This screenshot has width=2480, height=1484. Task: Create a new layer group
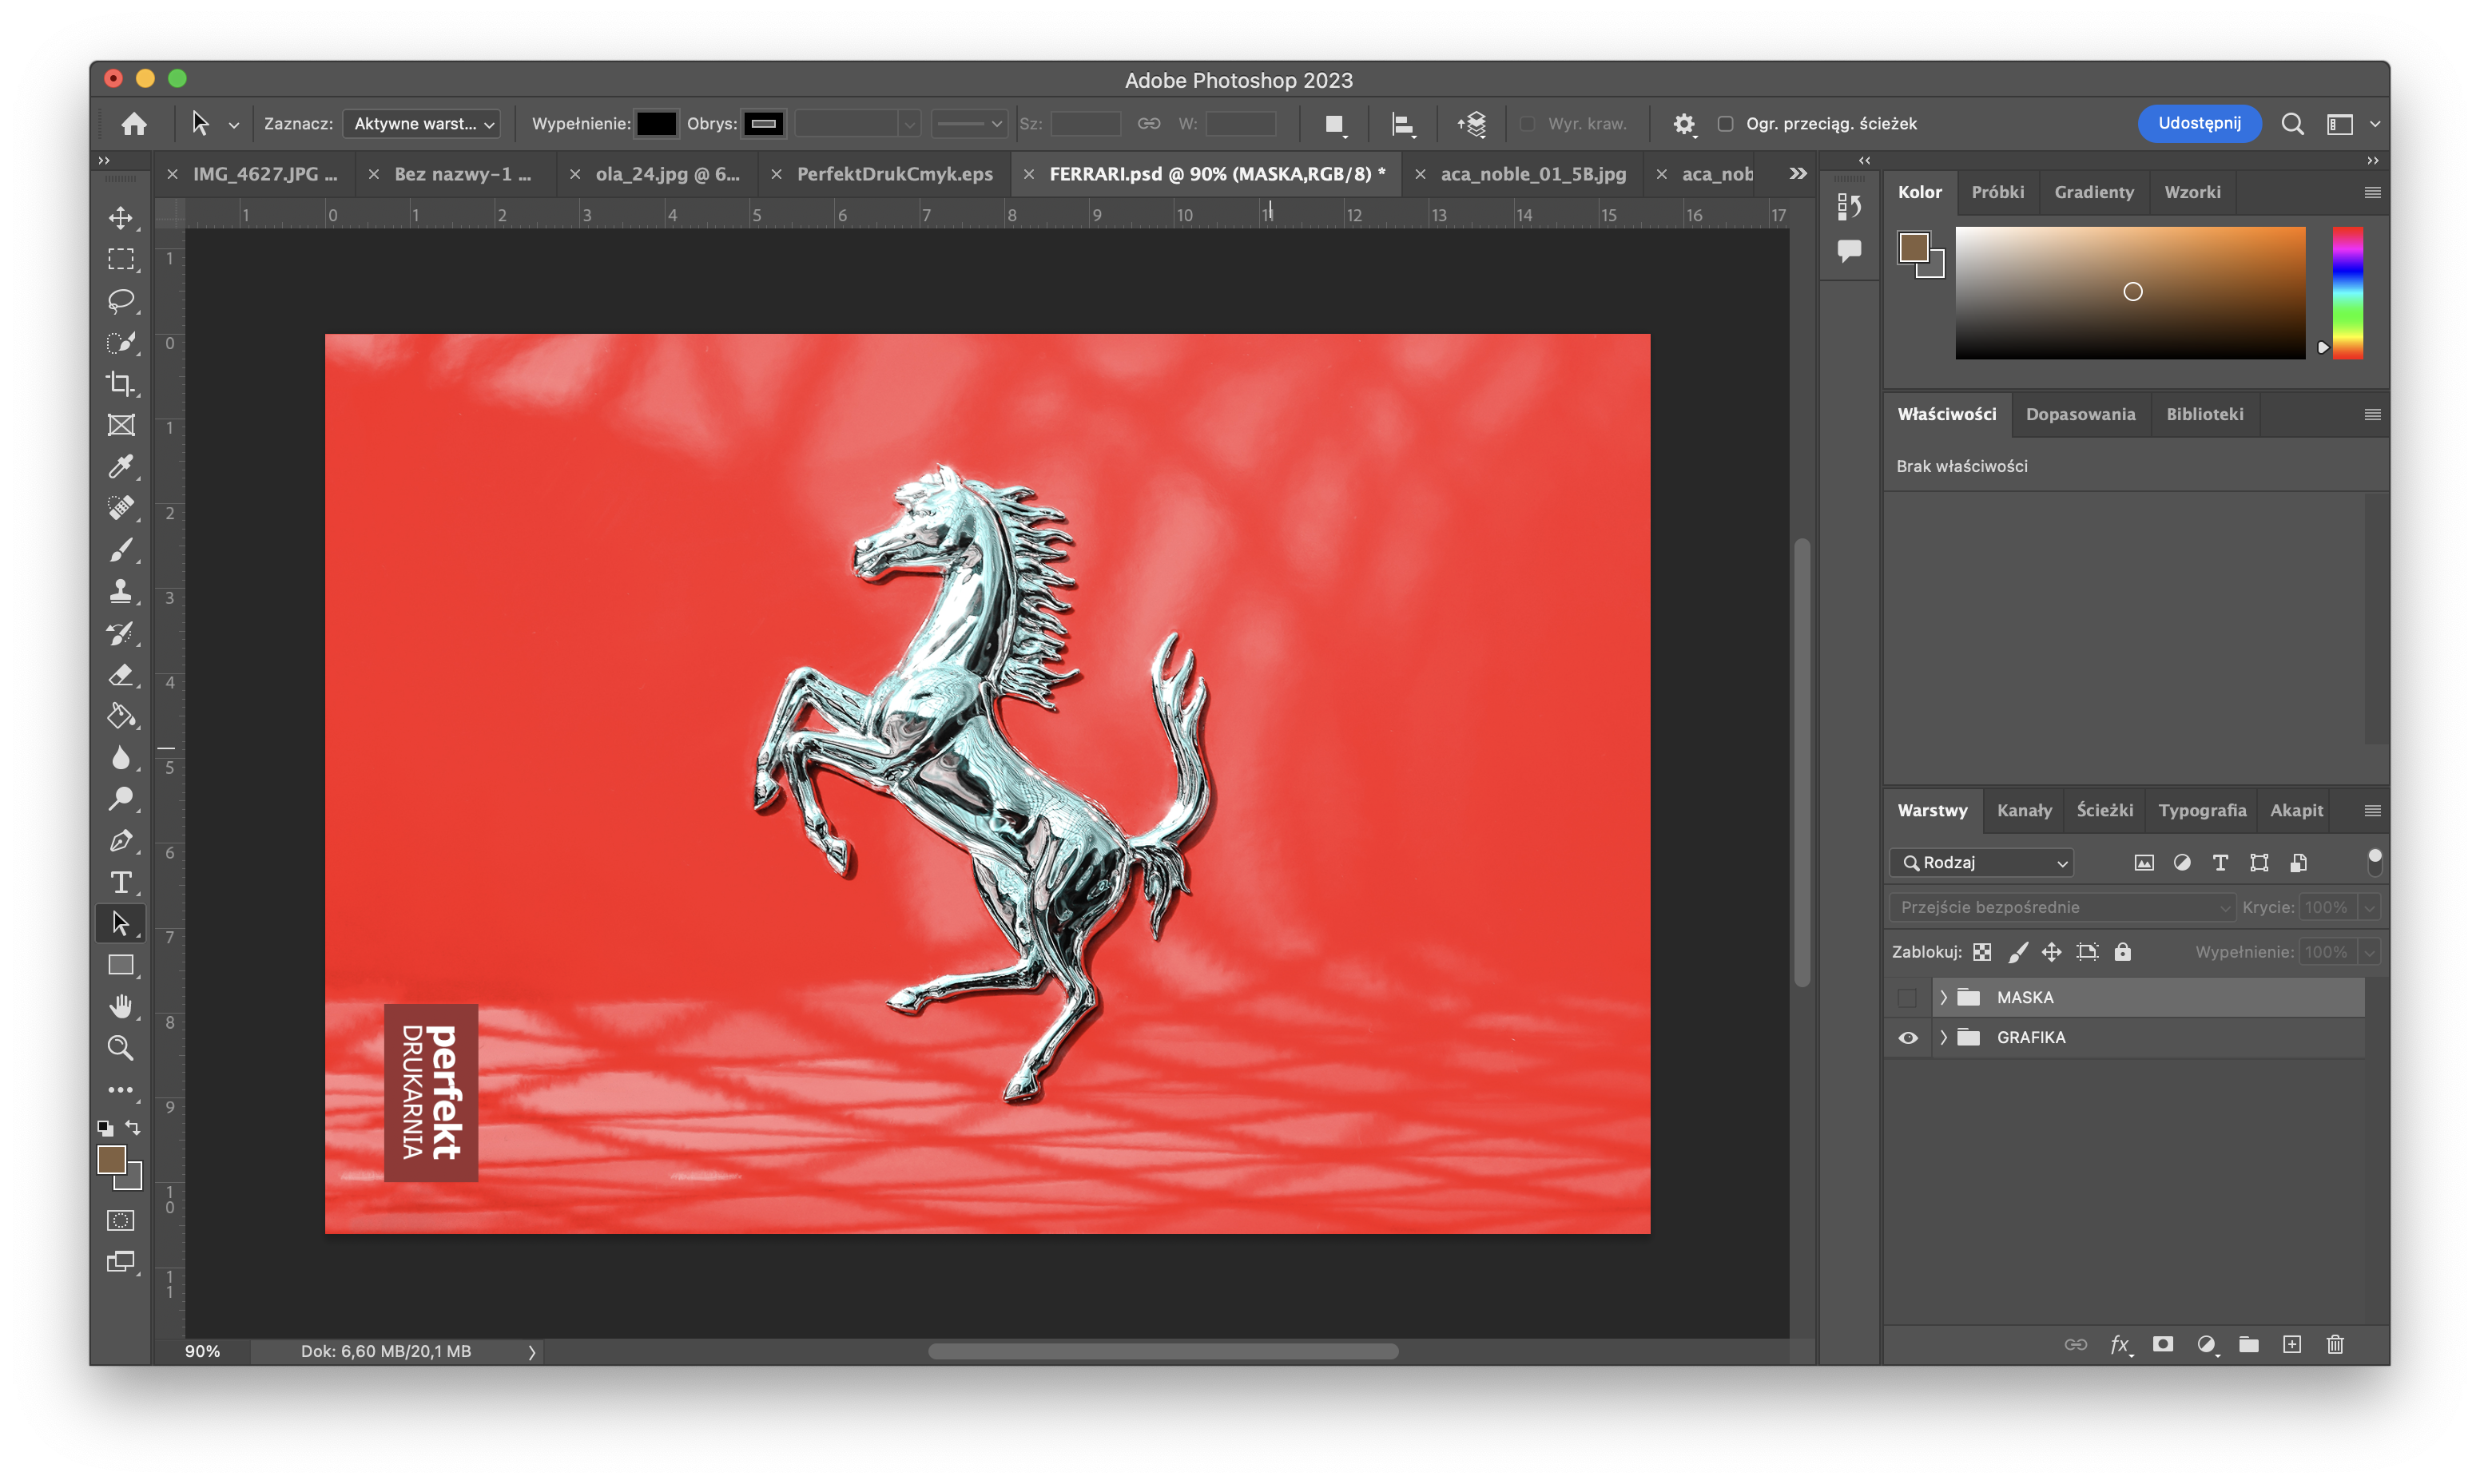point(2249,1345)
